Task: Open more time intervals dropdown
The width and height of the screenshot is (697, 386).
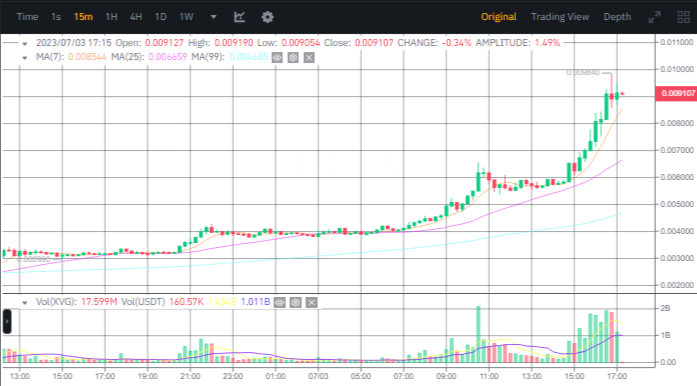Action: pos(213,17)
